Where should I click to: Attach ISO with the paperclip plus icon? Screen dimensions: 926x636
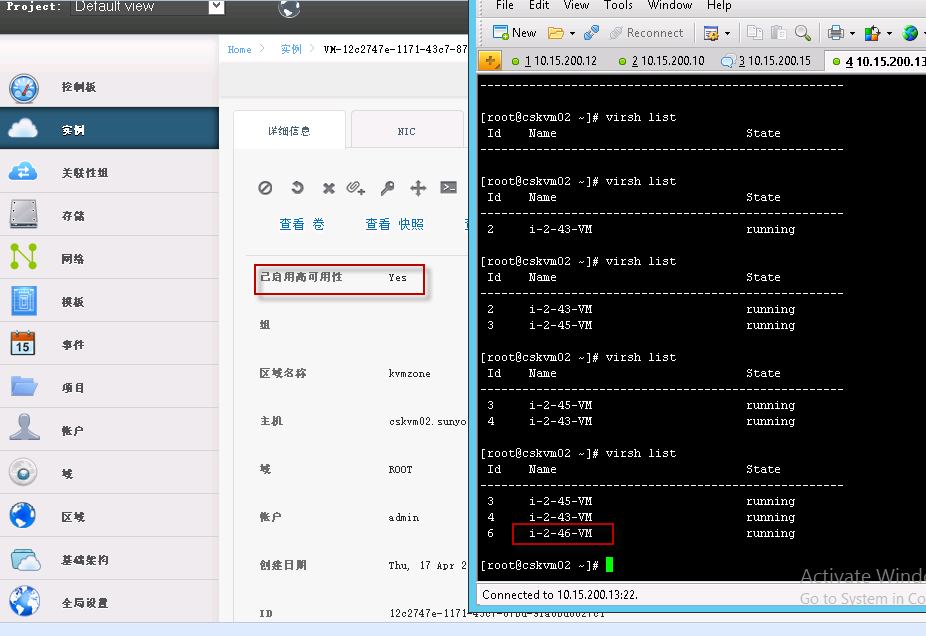coord(356,188)
